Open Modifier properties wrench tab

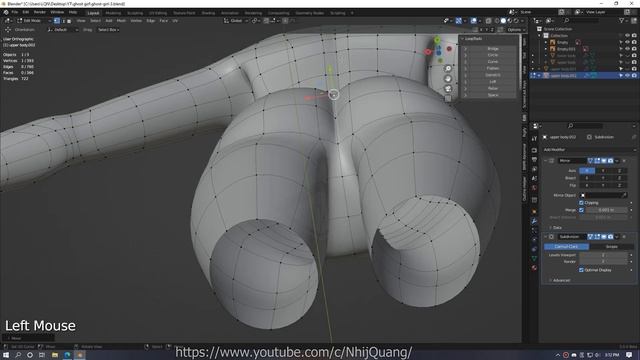[534, 221]
